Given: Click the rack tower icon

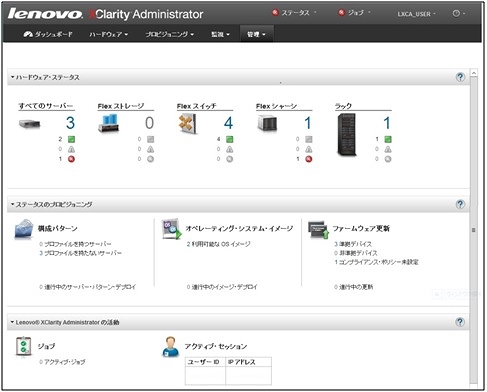Looking at the screenshot, I should 347,135.
